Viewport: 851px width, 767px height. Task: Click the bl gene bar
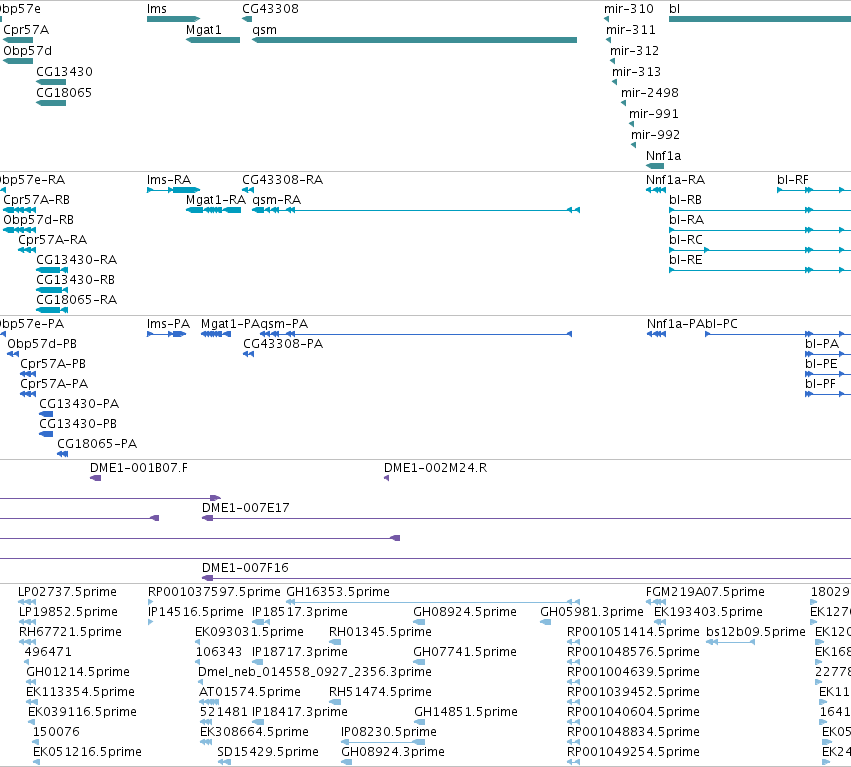[x=760, y=20]
